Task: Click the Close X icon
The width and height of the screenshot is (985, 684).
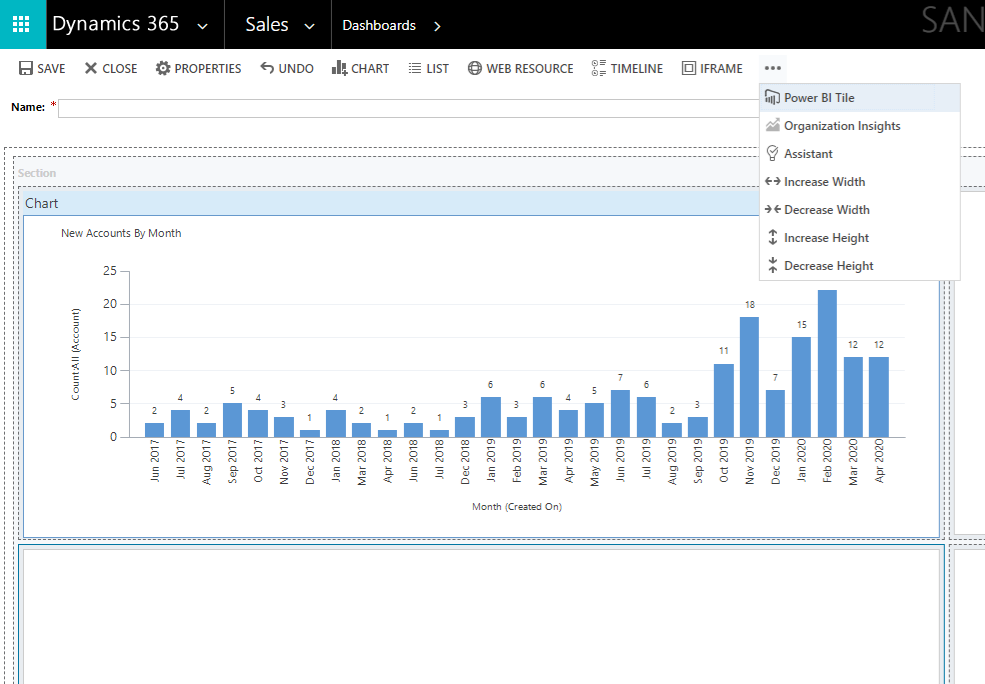Action: (x=91, y=68)
